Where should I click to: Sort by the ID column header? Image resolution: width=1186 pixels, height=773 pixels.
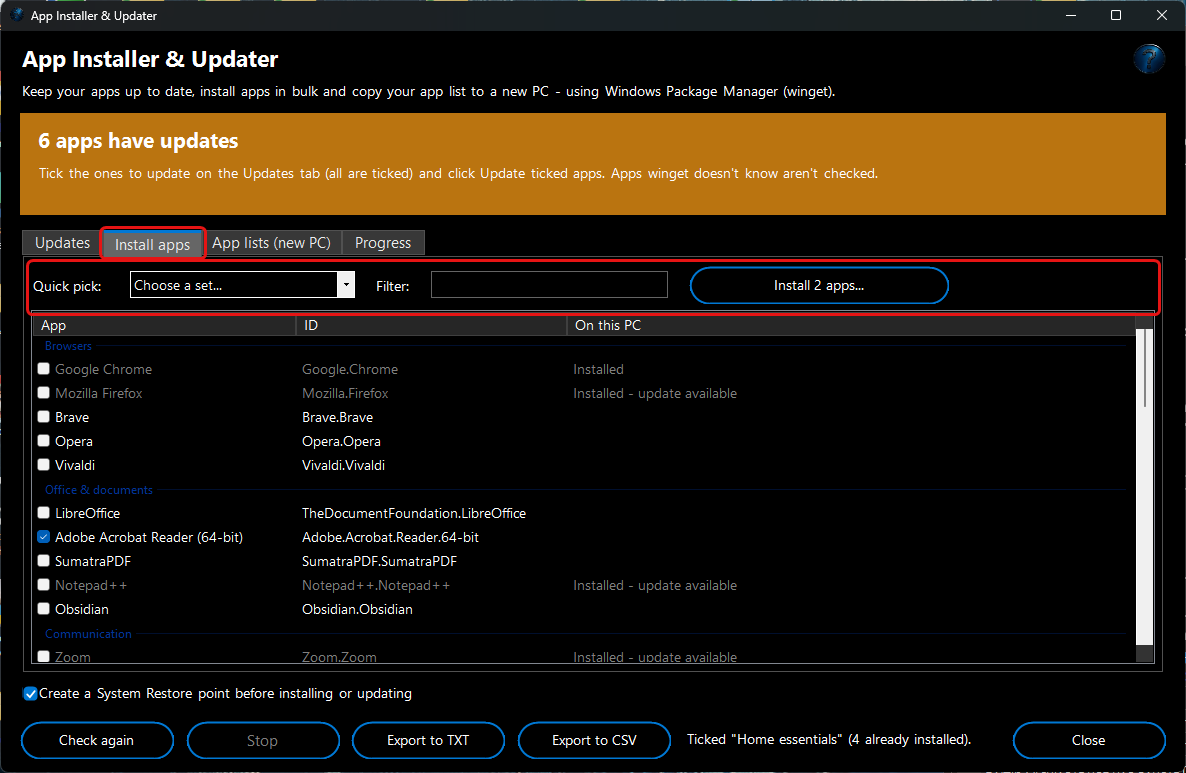click(431, 325)
